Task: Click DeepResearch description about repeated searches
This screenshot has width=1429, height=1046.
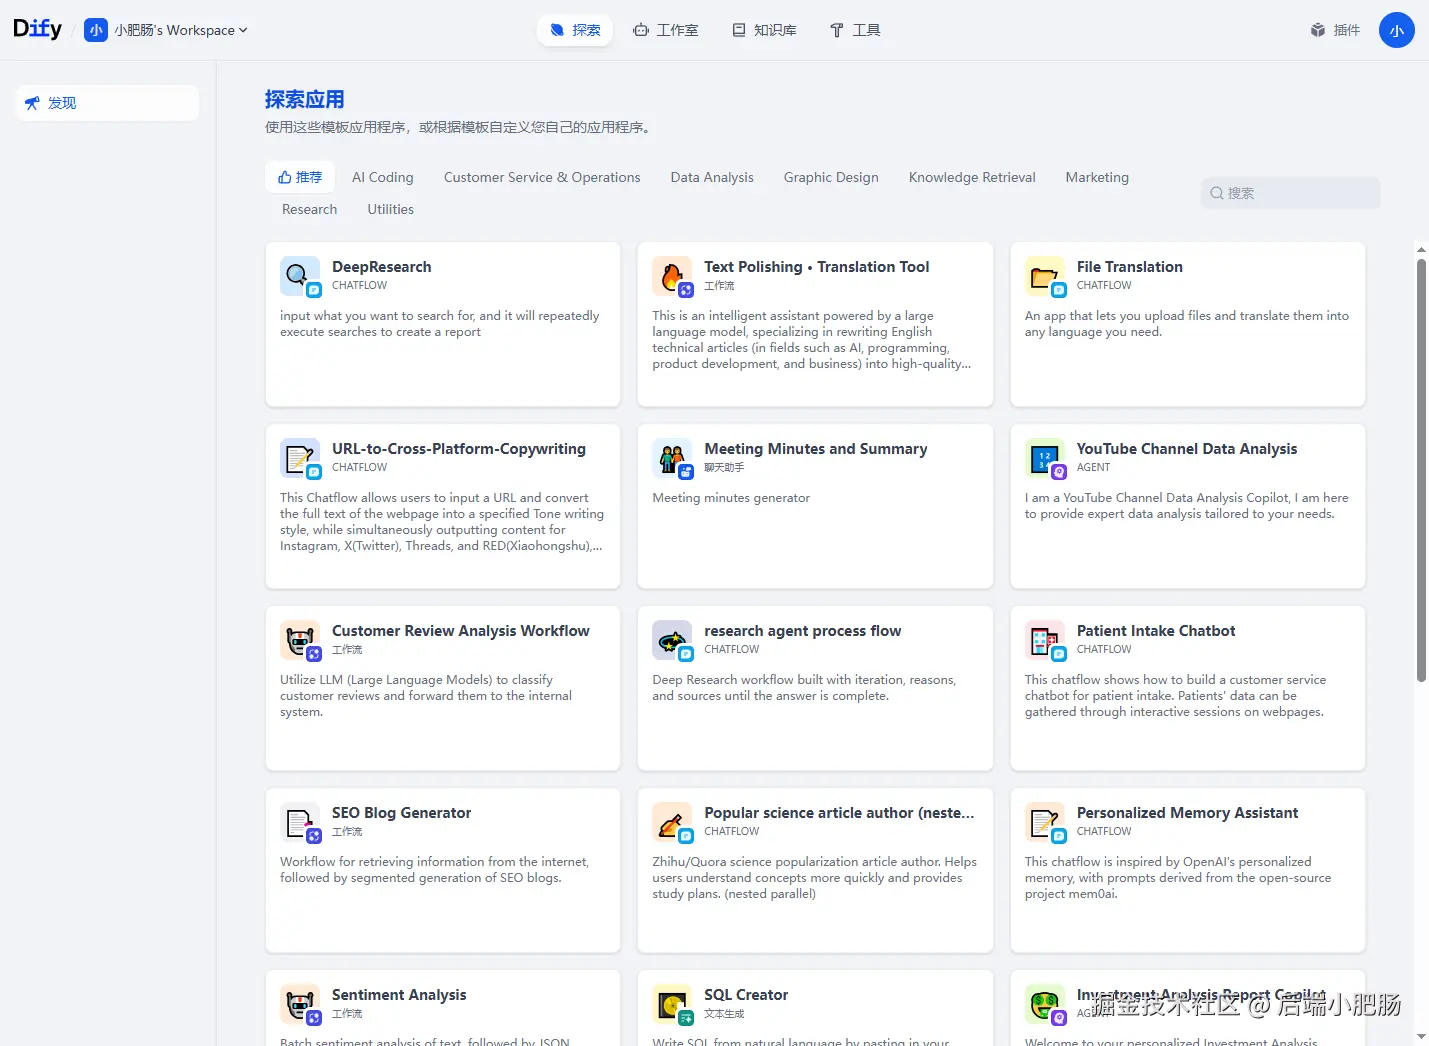Action: (x=440, y=324)
